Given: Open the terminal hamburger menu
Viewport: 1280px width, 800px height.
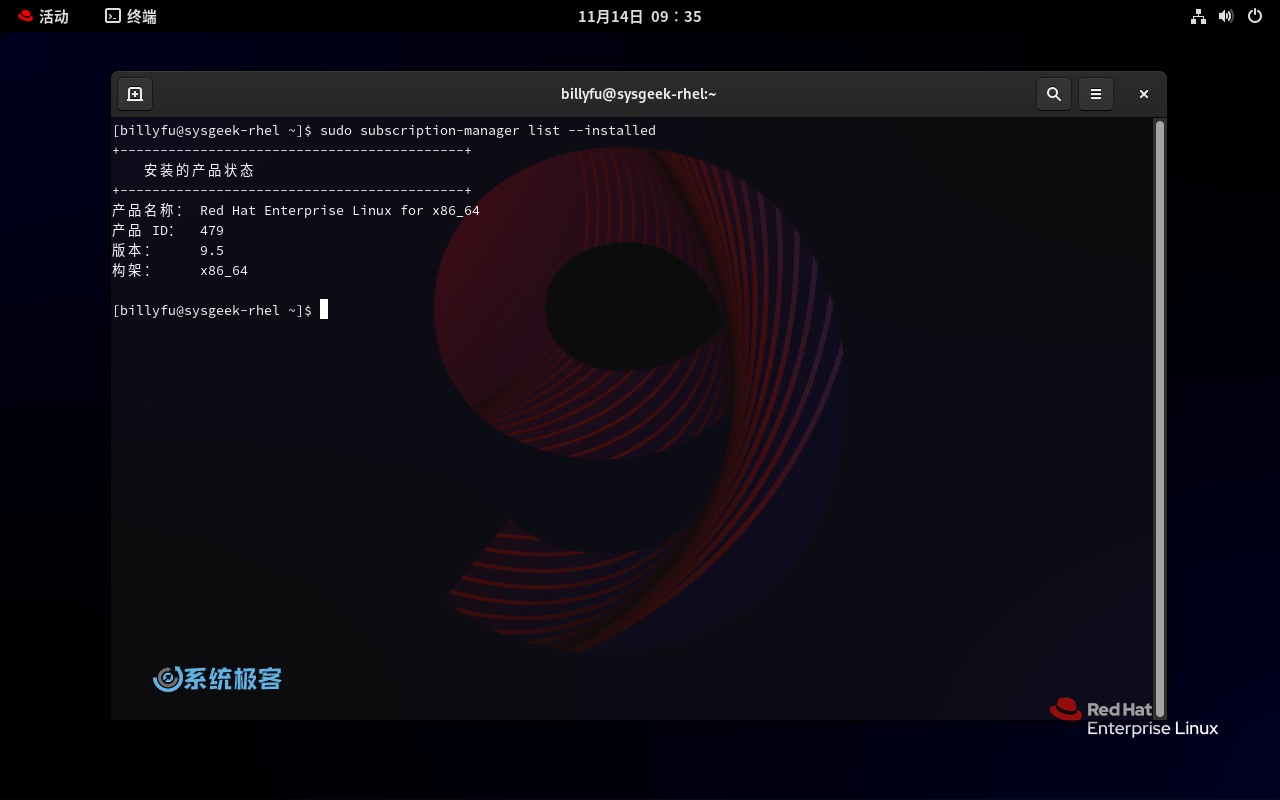Looking at the screenshot, I should click(1096, 94).
